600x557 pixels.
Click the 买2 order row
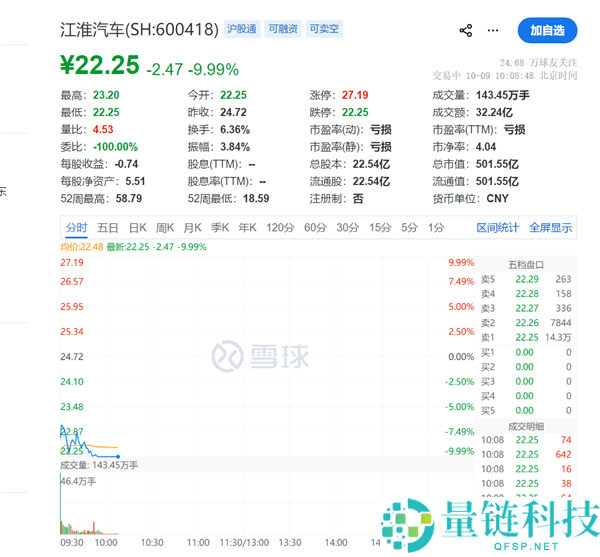pos(526,367)
